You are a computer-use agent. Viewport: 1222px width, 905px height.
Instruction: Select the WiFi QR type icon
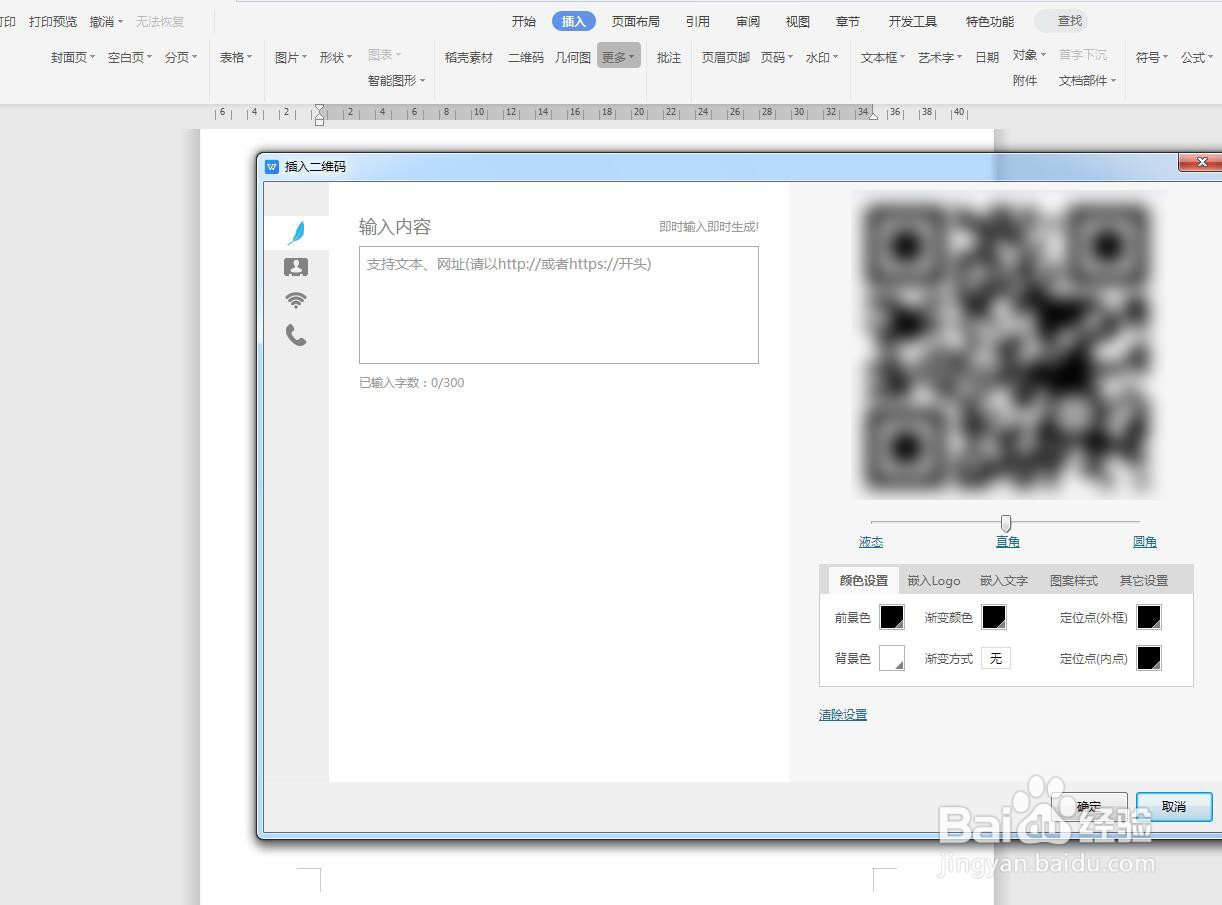(296, 300)
